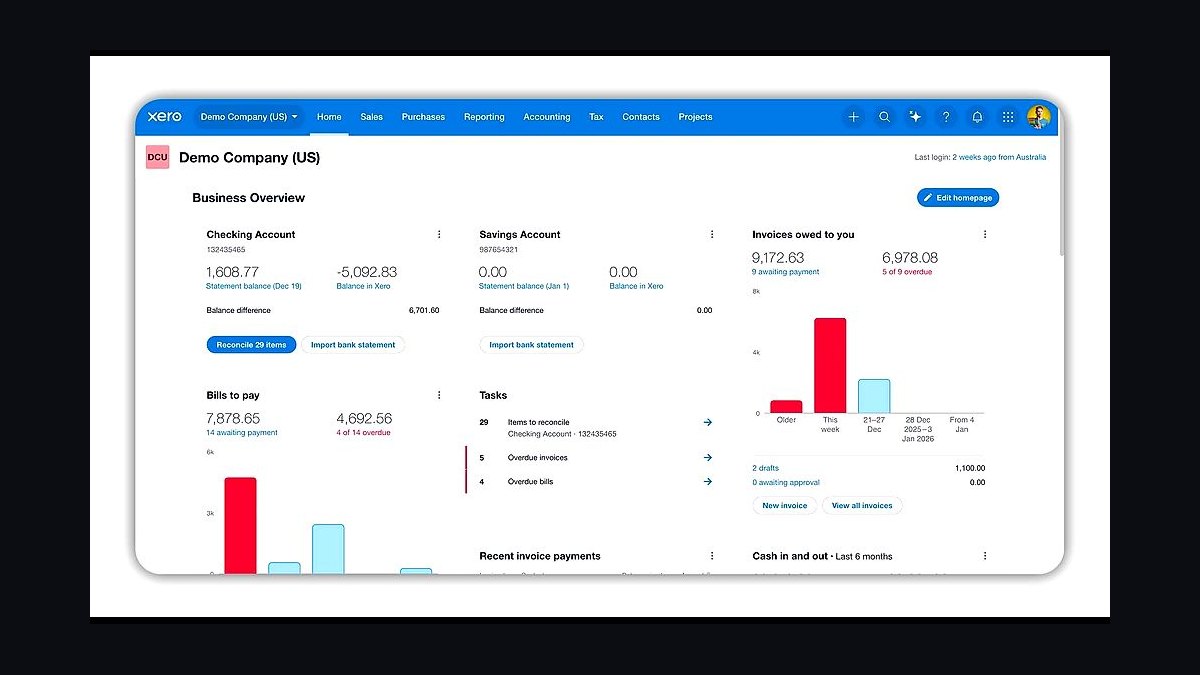
Task: Open the Sales menu
Action: coord(372,117)
